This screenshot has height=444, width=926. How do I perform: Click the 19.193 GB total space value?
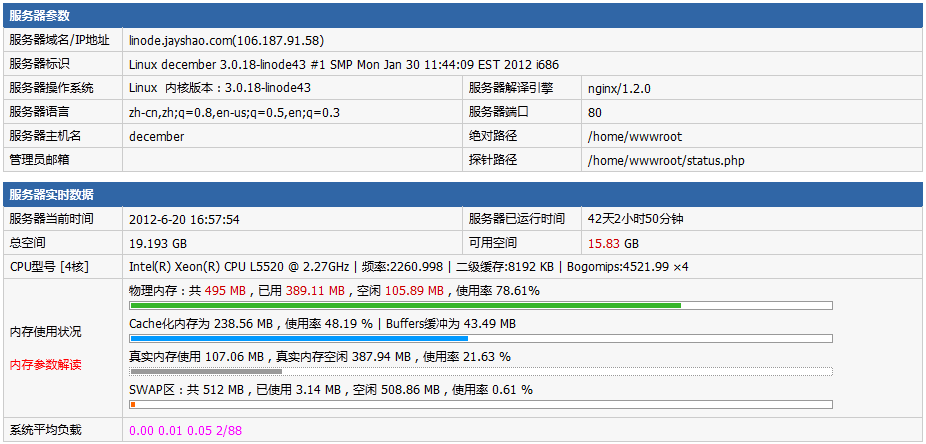[x=158, y=243]
